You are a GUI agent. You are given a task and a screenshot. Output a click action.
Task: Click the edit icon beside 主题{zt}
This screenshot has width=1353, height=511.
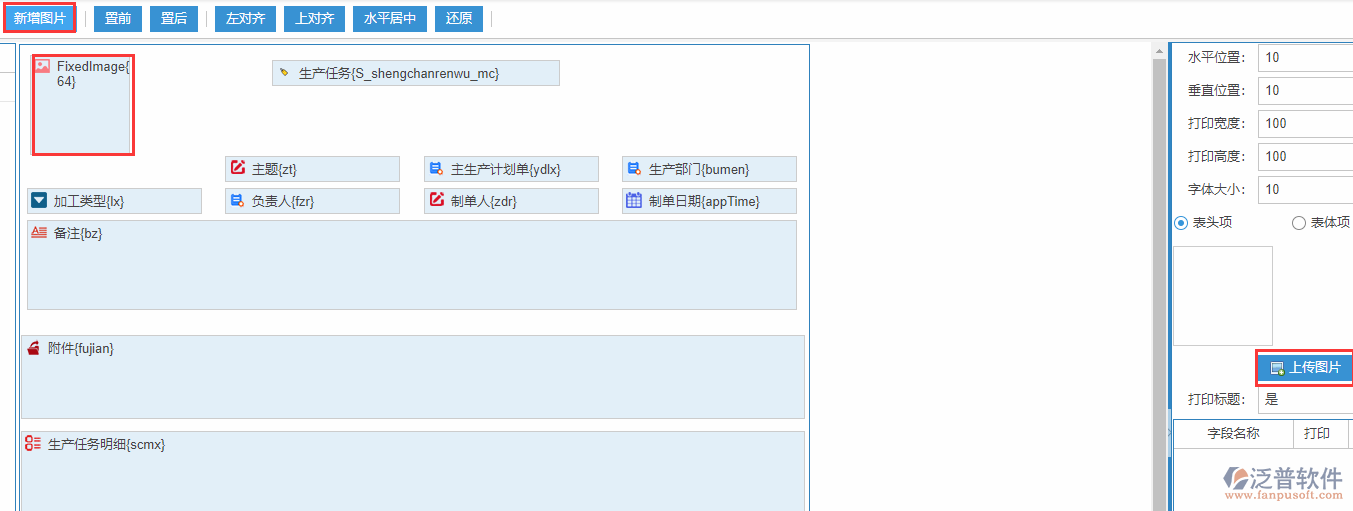point(238,168)
